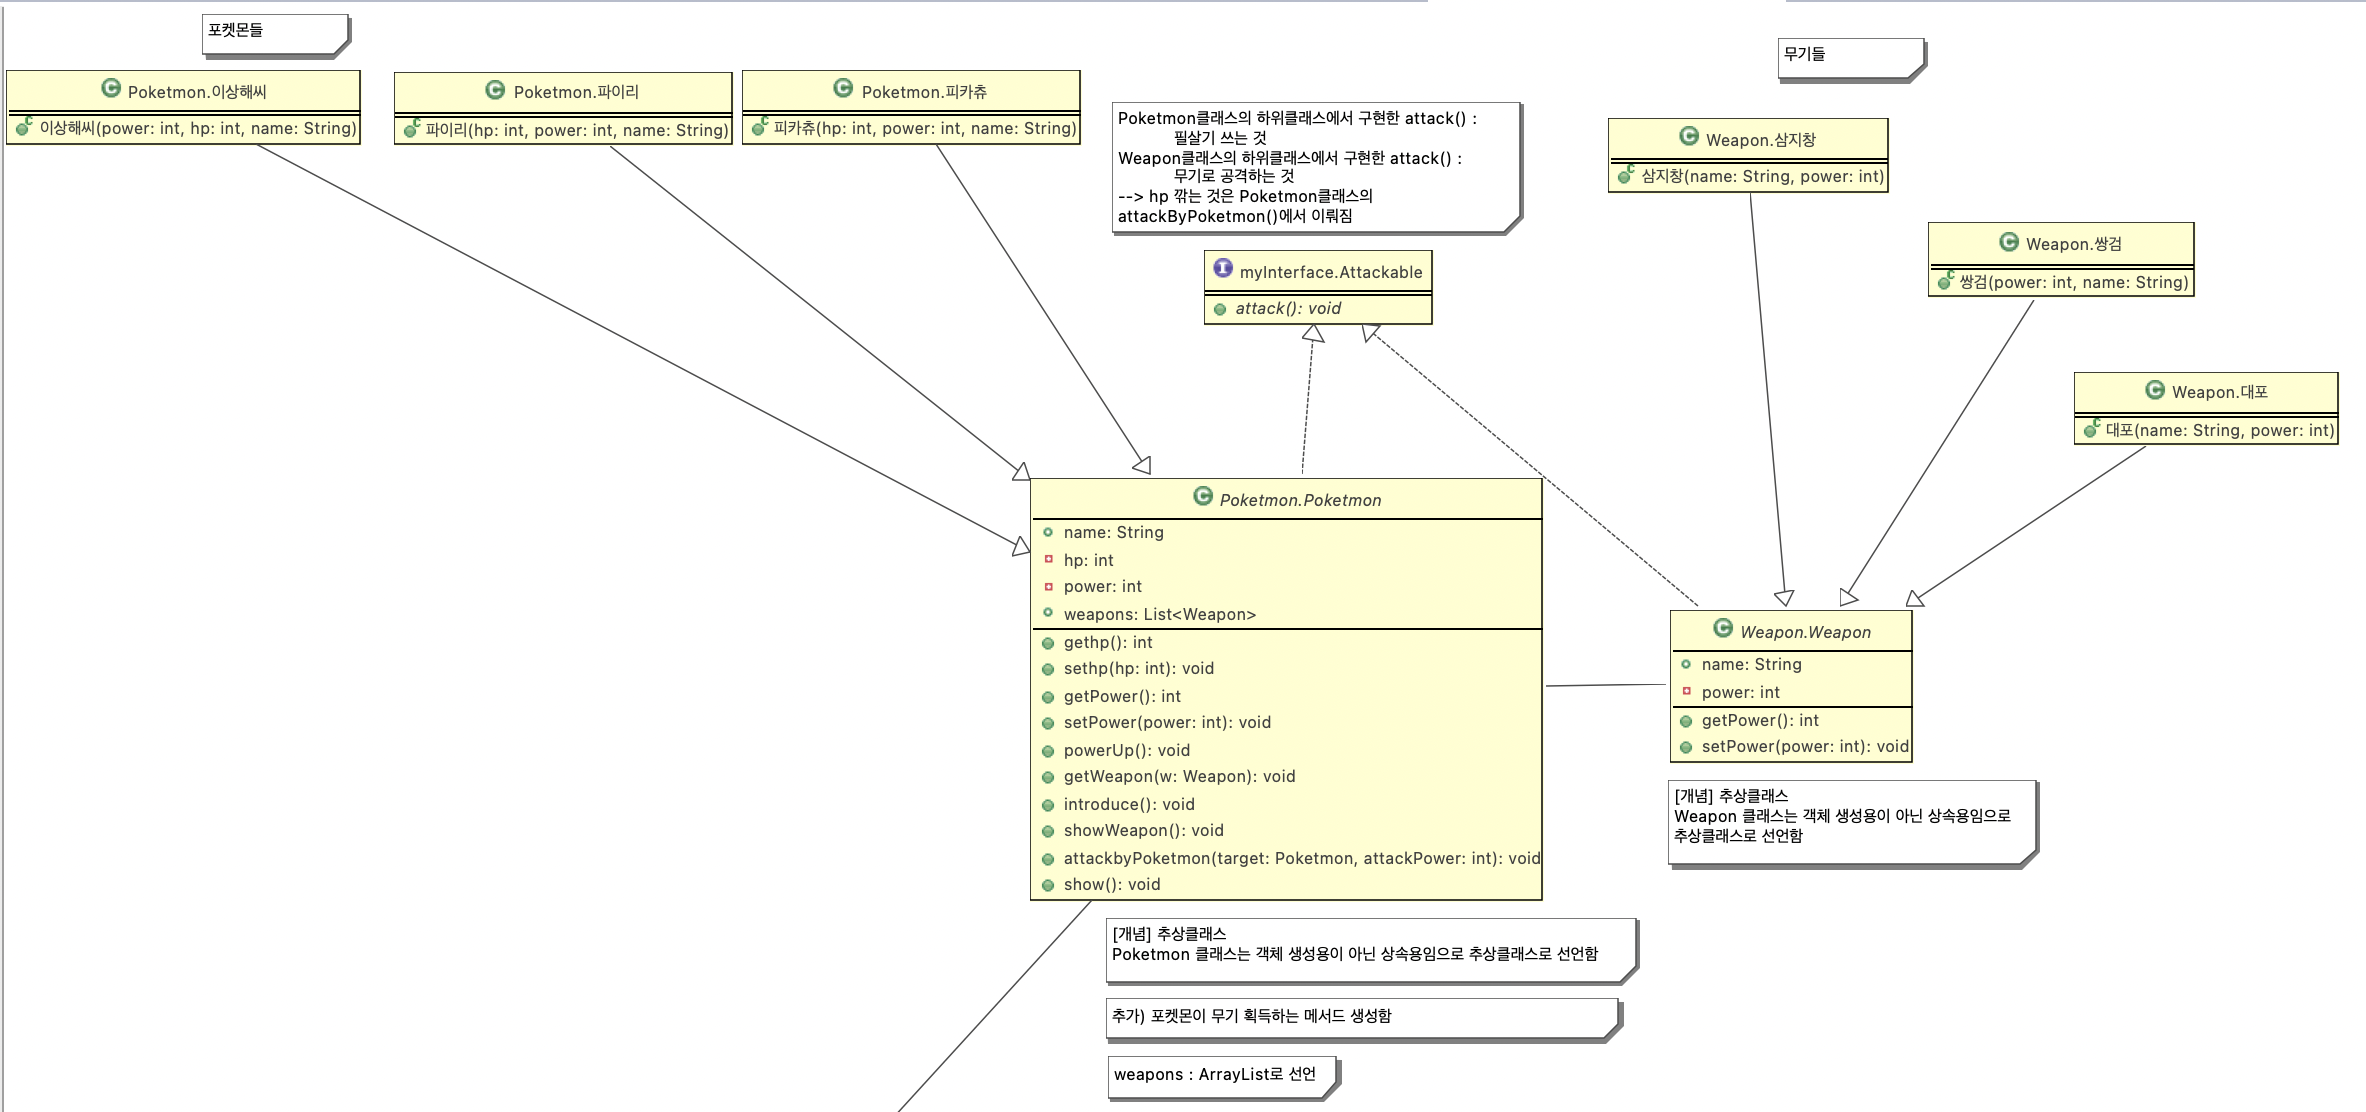Select the private hp: int field icon
The image size is (2366, 1112).
coord(1048,559)
